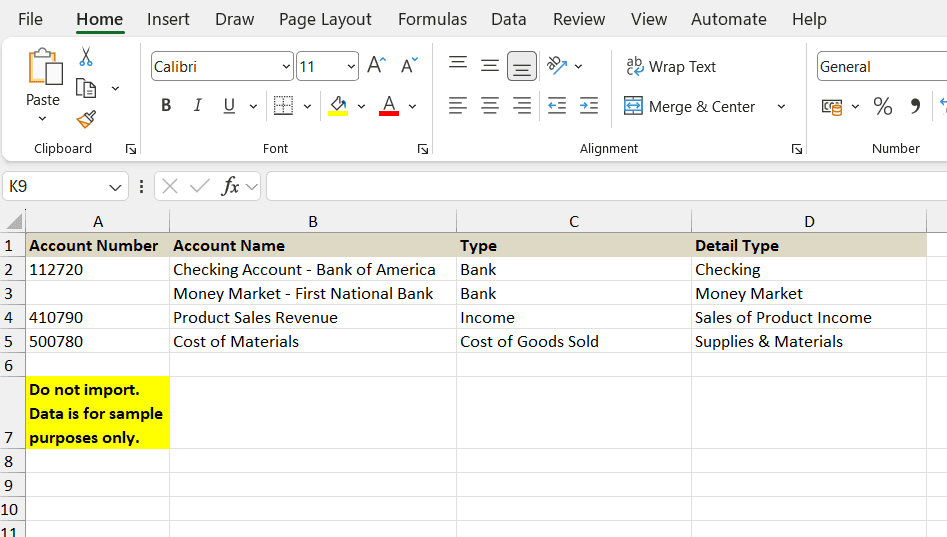947x537 pixels.
Task: Toggle Bottom Align button
Action: (x=522, y=66)
